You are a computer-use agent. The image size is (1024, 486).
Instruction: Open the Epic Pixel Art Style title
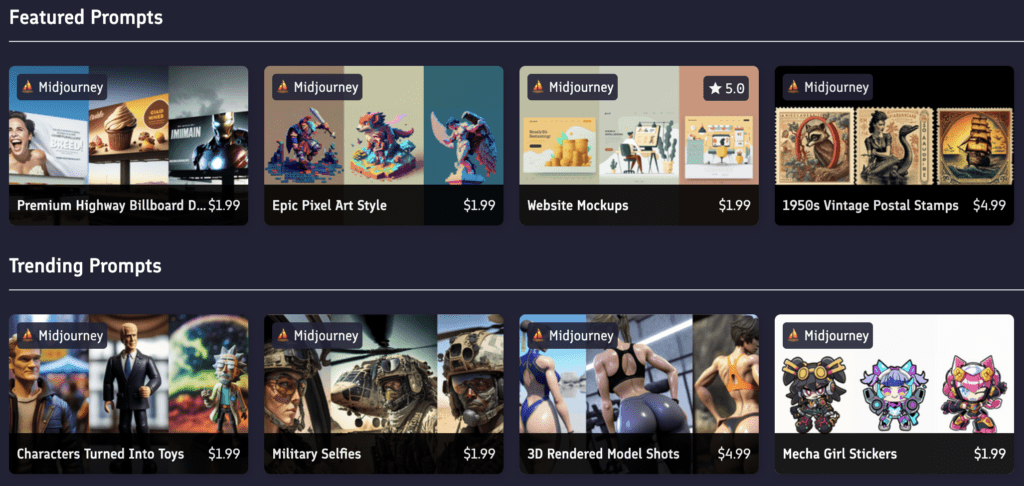tap(329, 205)
